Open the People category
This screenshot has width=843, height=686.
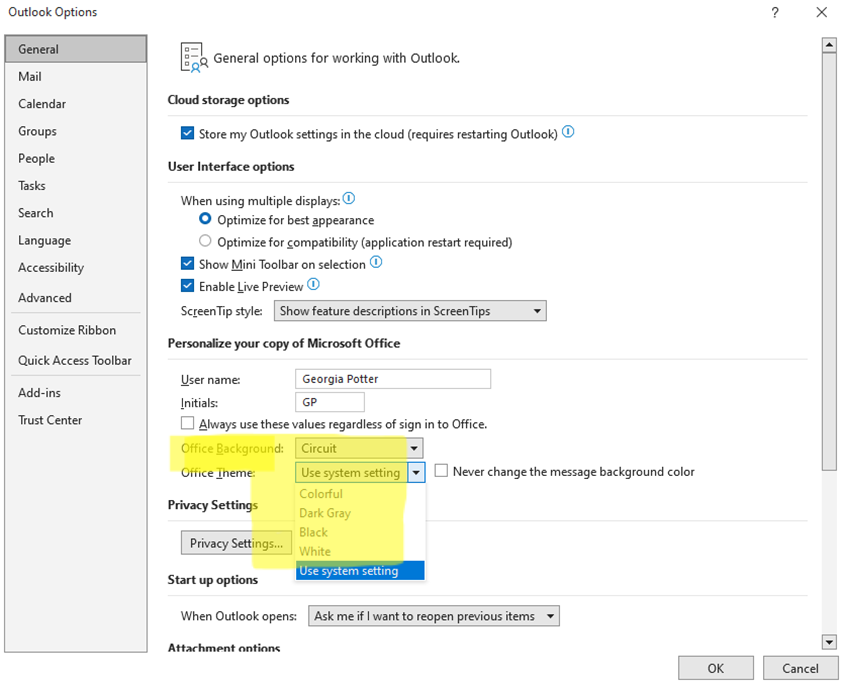pyautogui.click(x=76, y=159)
